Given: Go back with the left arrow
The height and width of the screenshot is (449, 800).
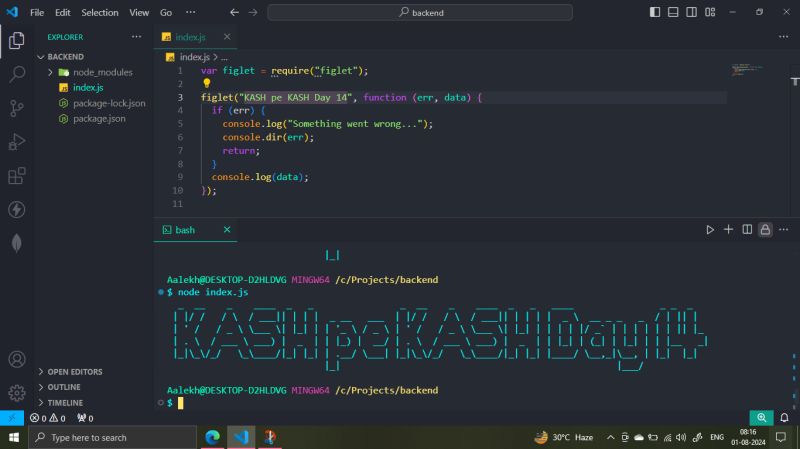Looking at the screenshot, I should 234,12.
